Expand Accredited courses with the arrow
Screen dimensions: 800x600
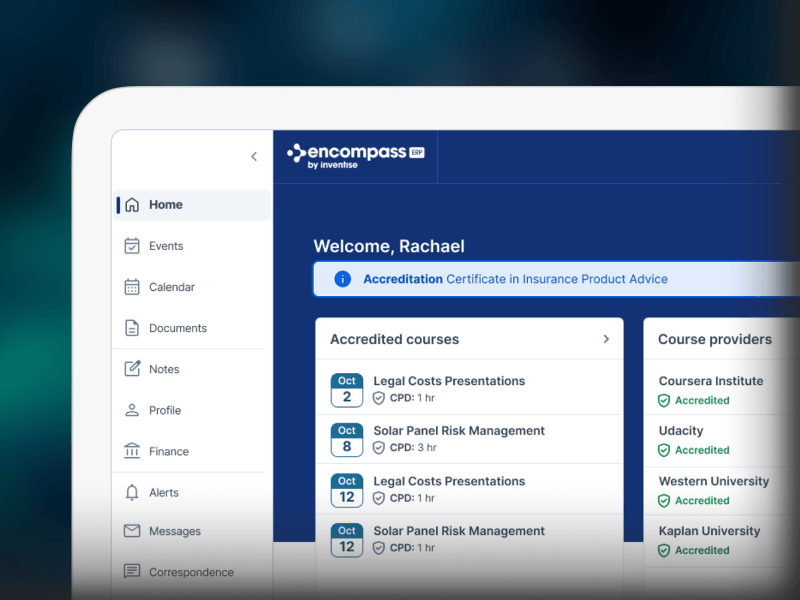click(x=606, y=339)
